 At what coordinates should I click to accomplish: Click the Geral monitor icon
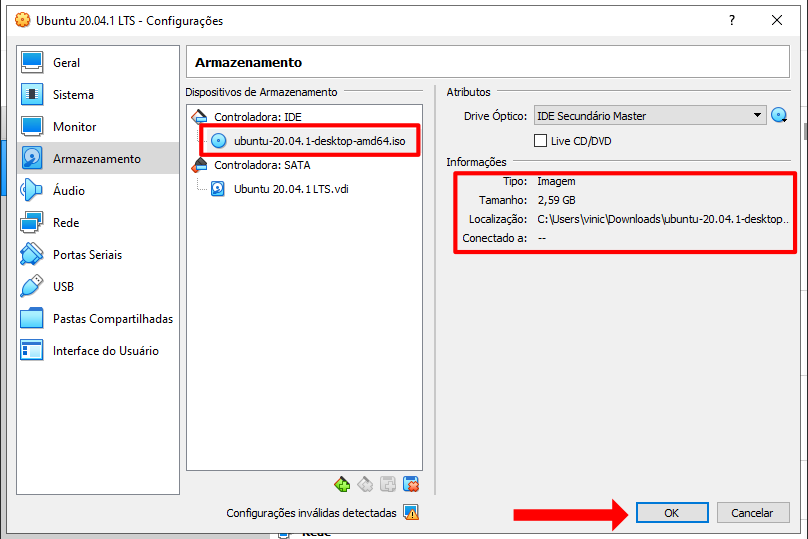point(32,62)
